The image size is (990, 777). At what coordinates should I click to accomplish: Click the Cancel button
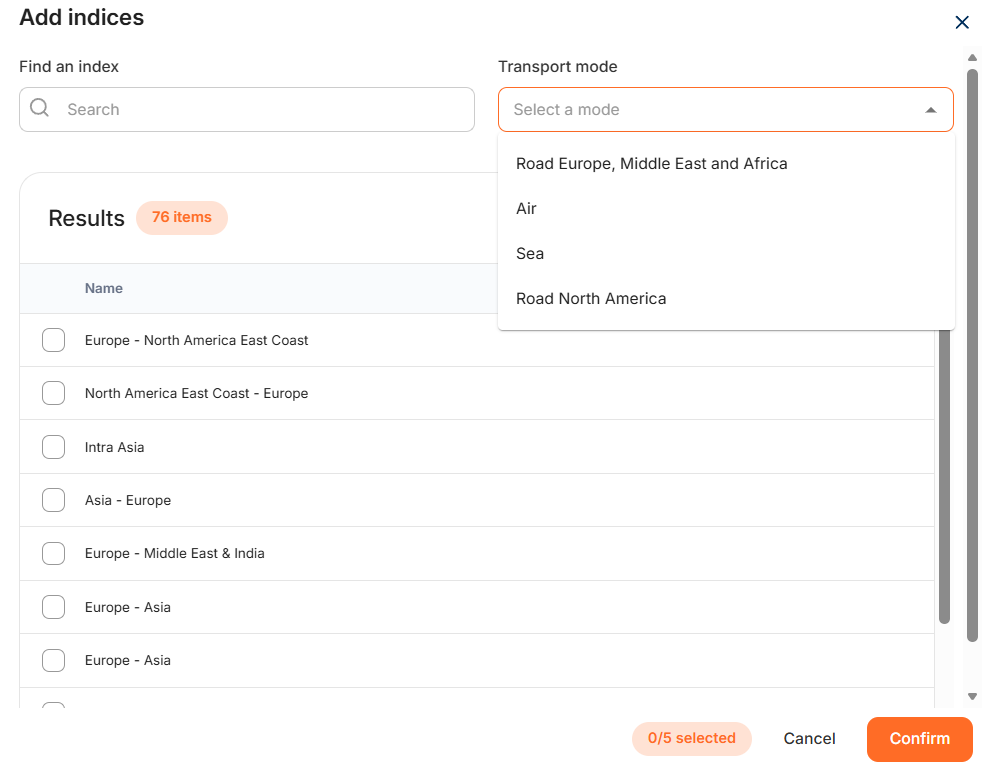point(809,739)
